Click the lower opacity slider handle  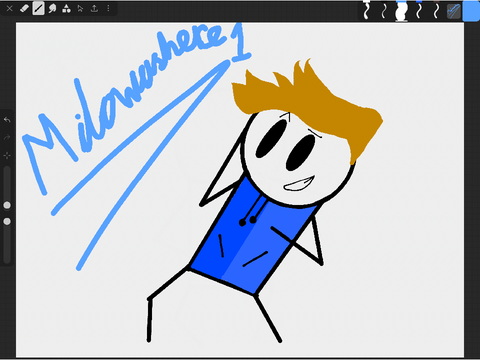7,221
